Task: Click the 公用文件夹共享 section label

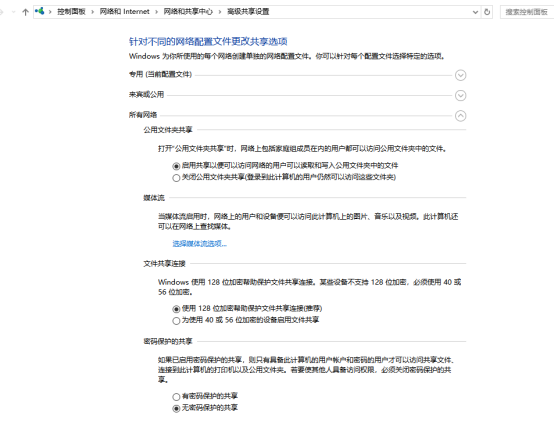Action: click(x=168, y=130)
